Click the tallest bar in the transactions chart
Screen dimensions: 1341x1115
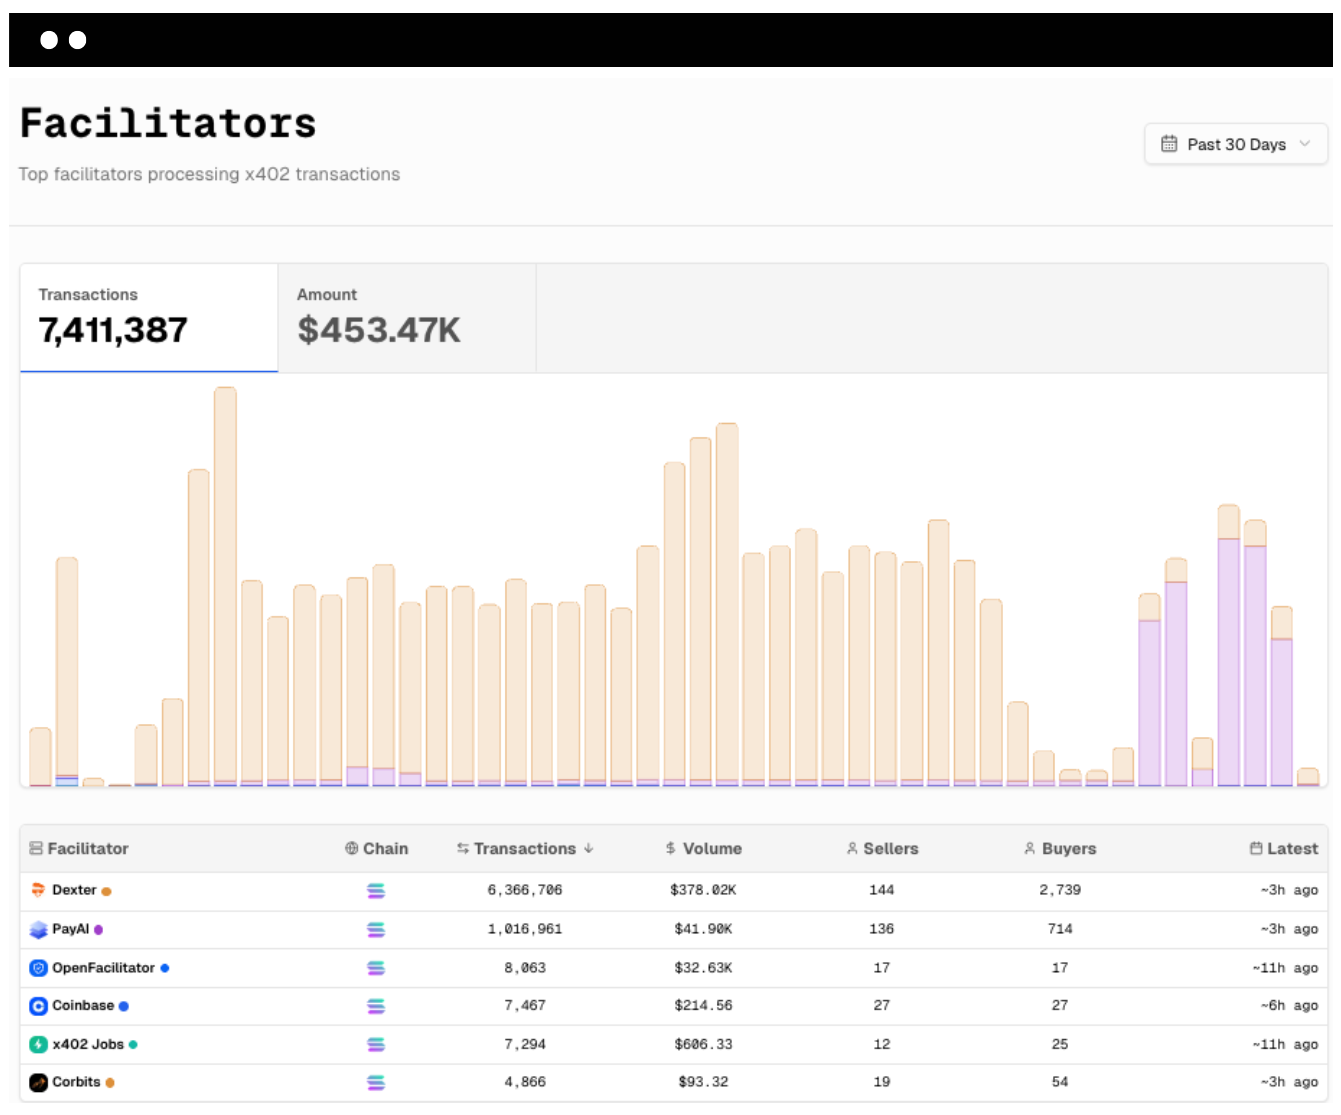coord(225,586)
